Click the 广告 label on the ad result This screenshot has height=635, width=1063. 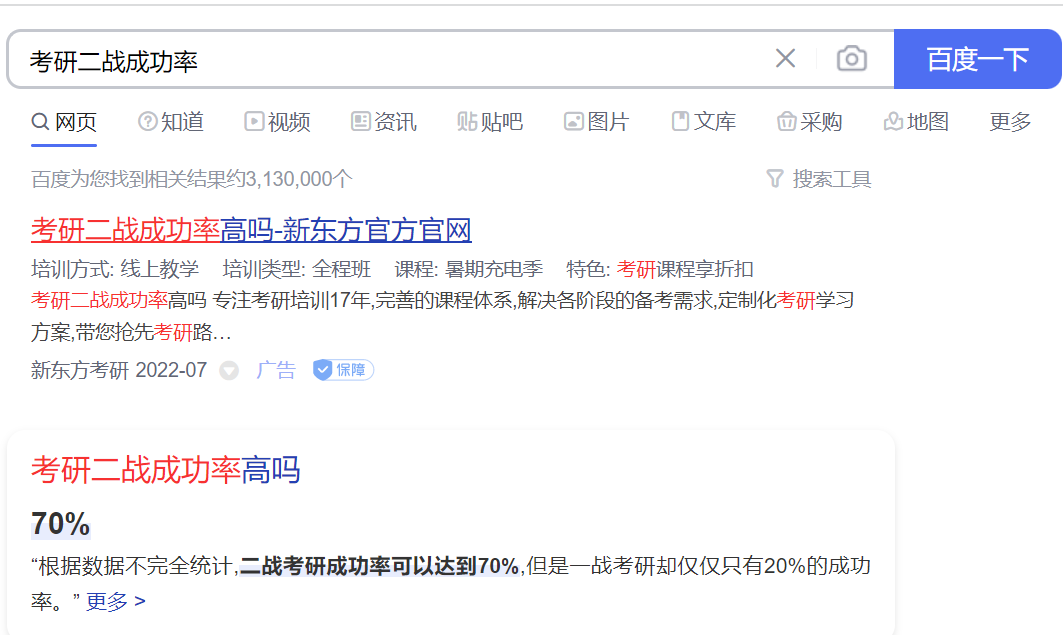point(276,370)
